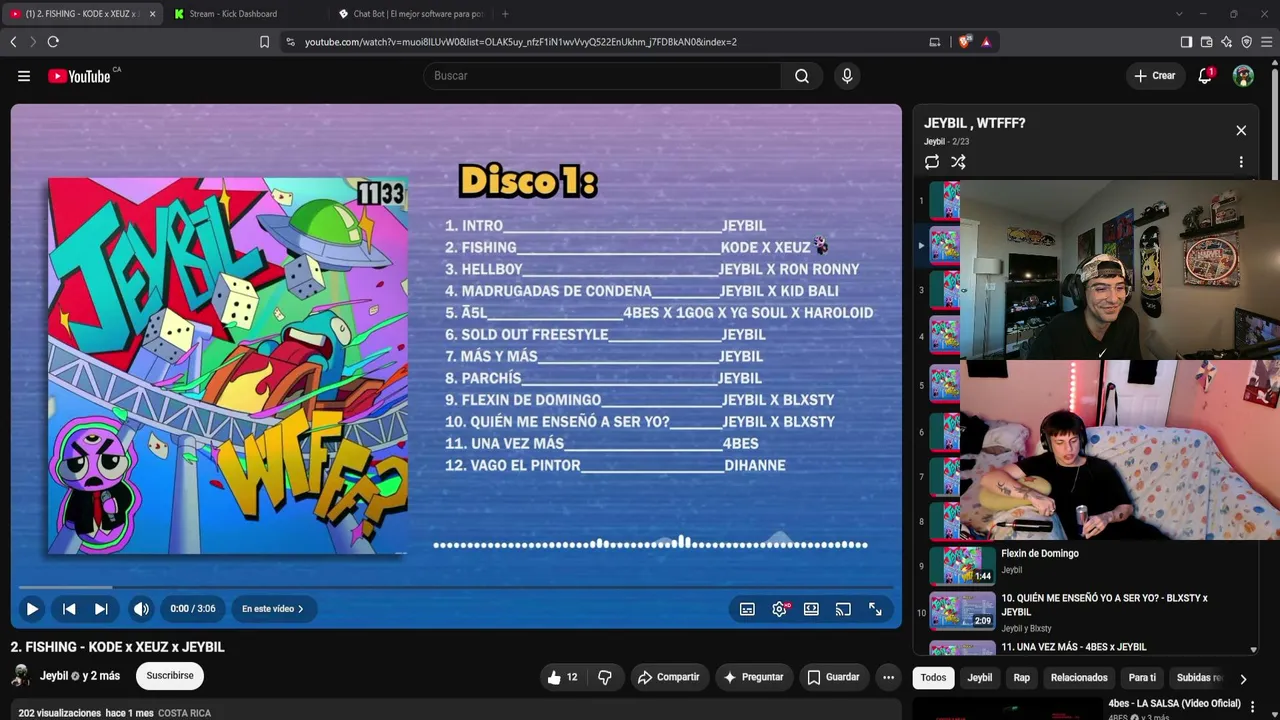The width and height of the screenshot is (1280, 720).
Task: Play QUIÉN ME ENSEÑÓ A SER YO? from playlist
Action: pos(1085,612)
